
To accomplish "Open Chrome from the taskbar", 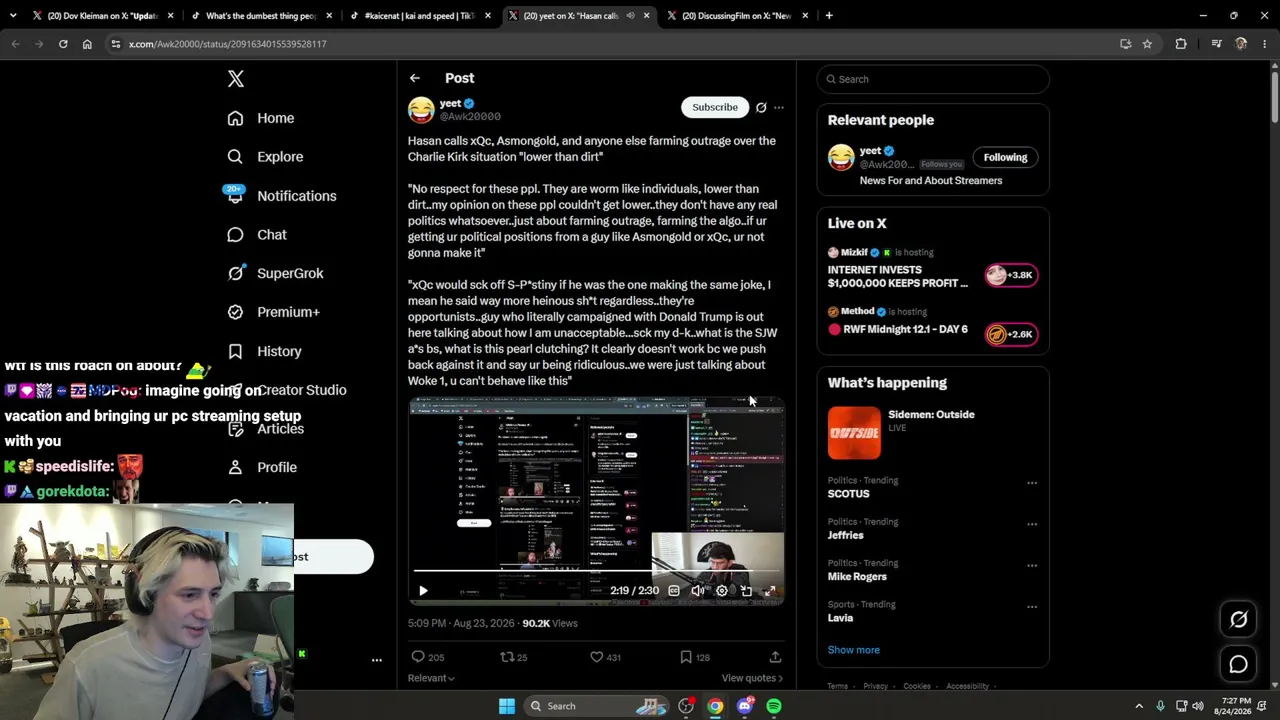I will pos(715,706).
